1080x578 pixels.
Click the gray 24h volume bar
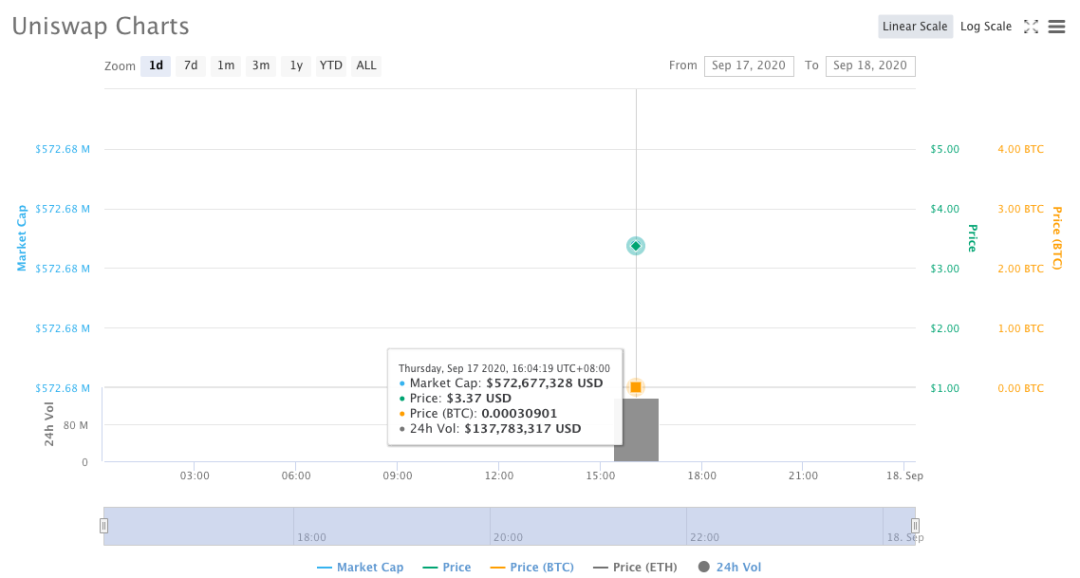pos(636,430)
